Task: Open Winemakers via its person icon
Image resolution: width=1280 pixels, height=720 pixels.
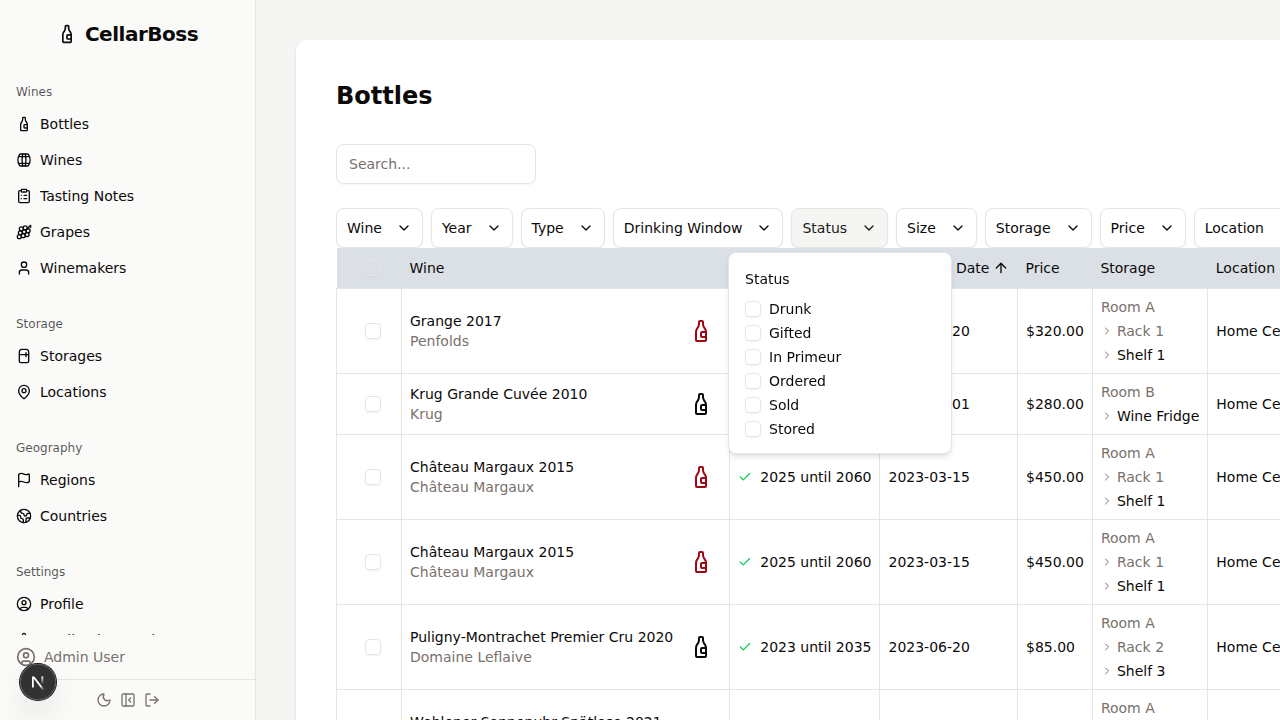Action: 23,267
